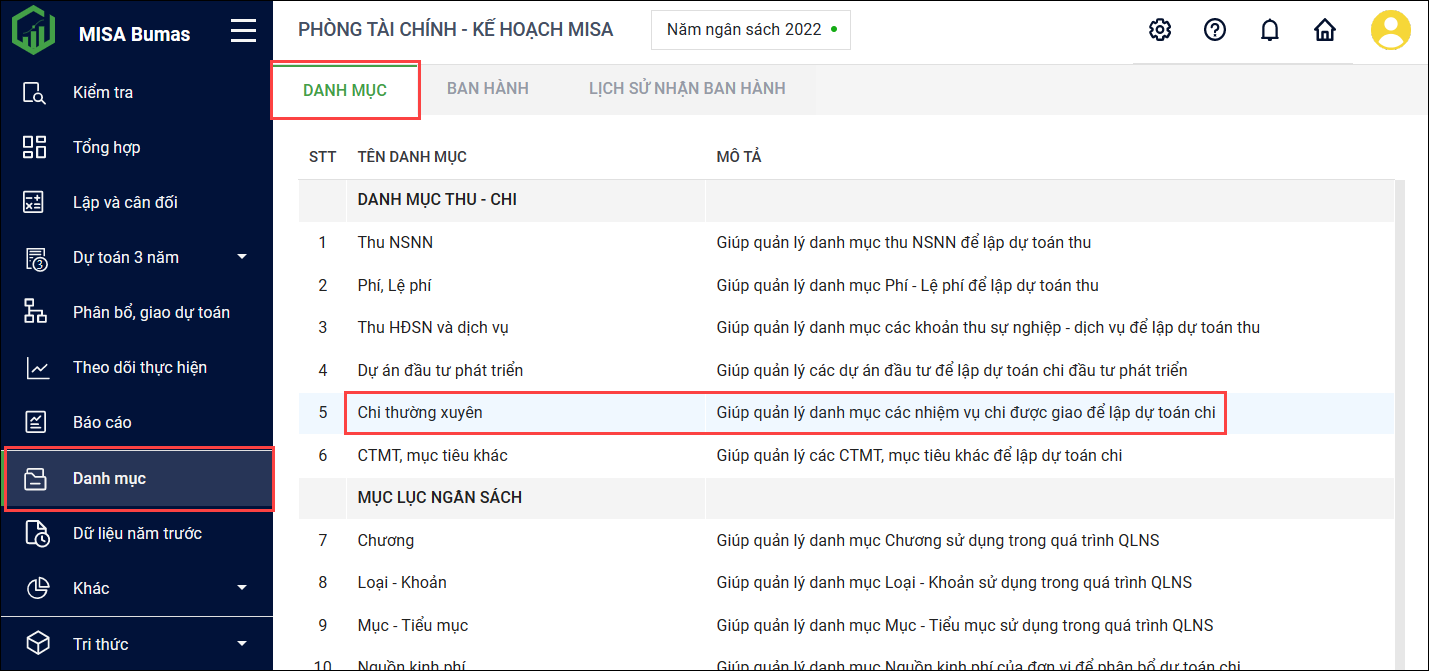Switch to the BAN HÀNH tab
1429x671 pixels.
click(x=487, y=89)
